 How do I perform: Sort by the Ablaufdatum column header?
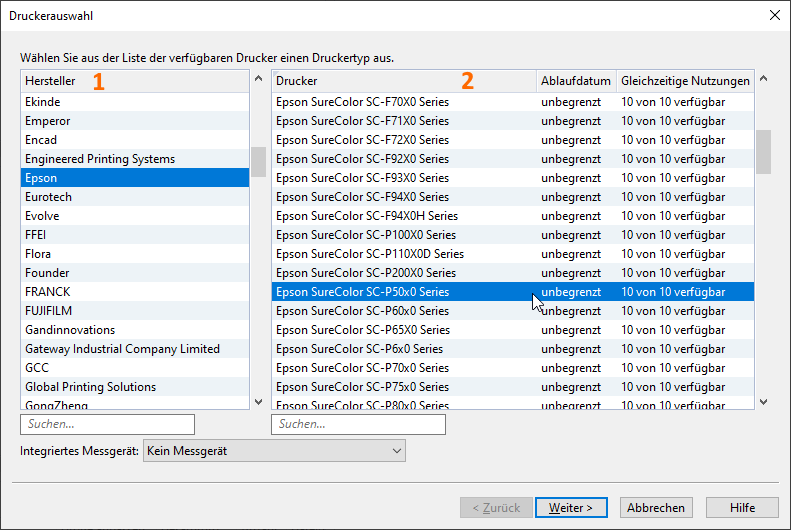(x=575, y=81)
